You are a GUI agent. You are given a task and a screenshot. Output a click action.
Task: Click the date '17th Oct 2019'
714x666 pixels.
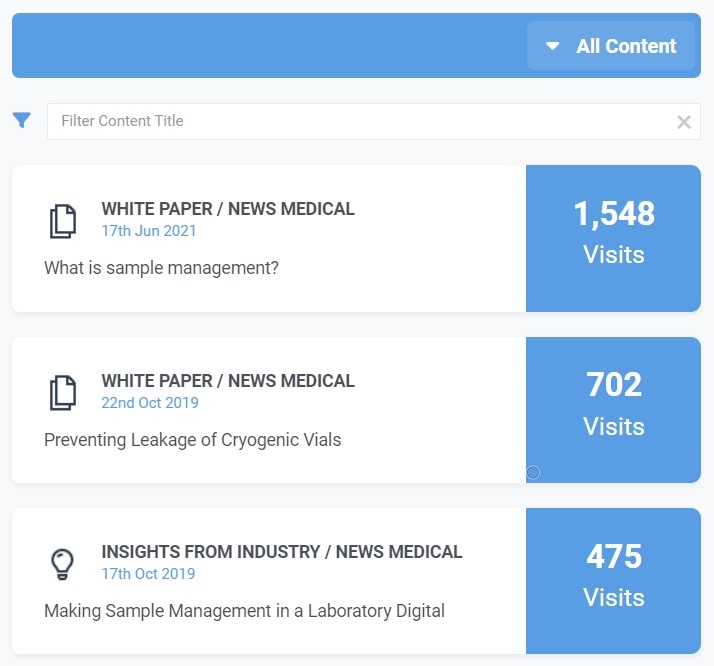pyautogui.click(x=148, y=574)
